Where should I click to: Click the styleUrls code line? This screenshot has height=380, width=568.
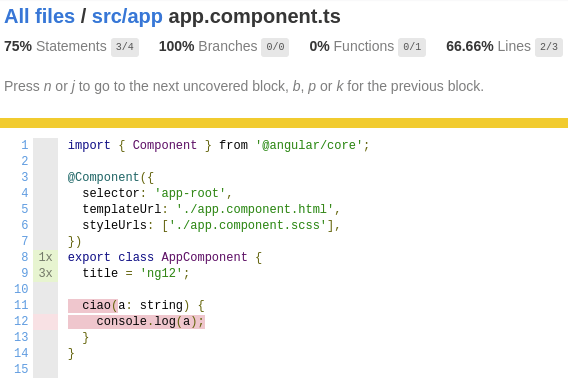click(x=211, y=225)
